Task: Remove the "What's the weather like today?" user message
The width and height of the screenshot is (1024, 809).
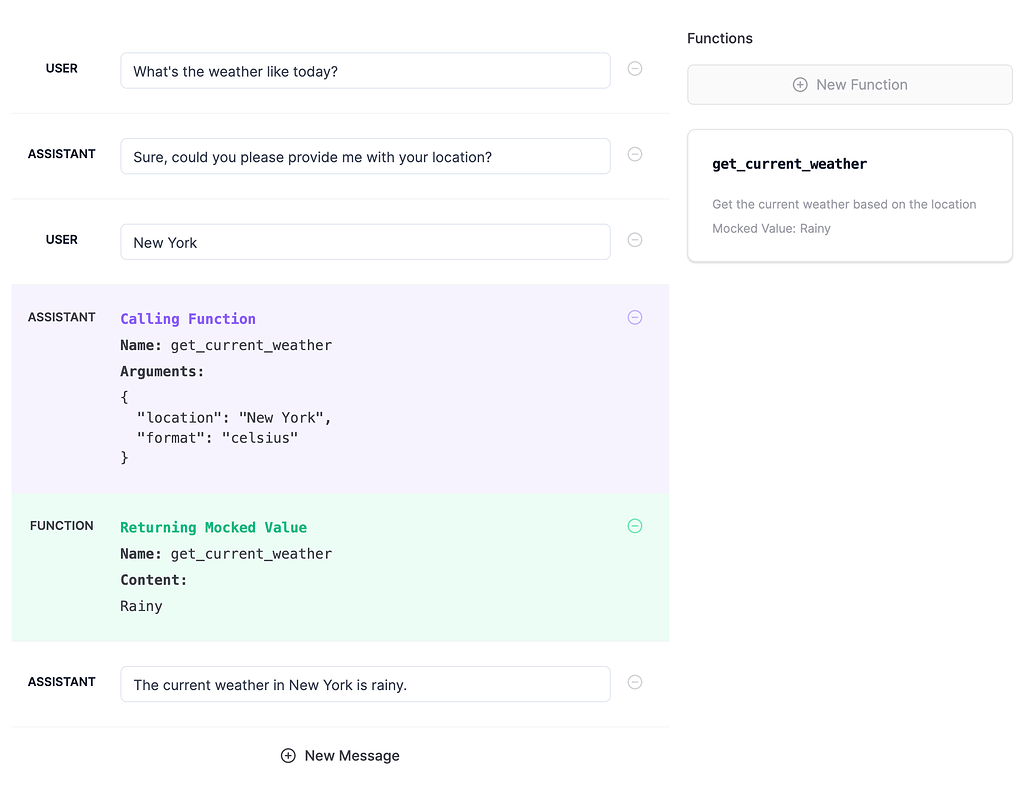Action: pyautogui.click(x=635, y=69)
